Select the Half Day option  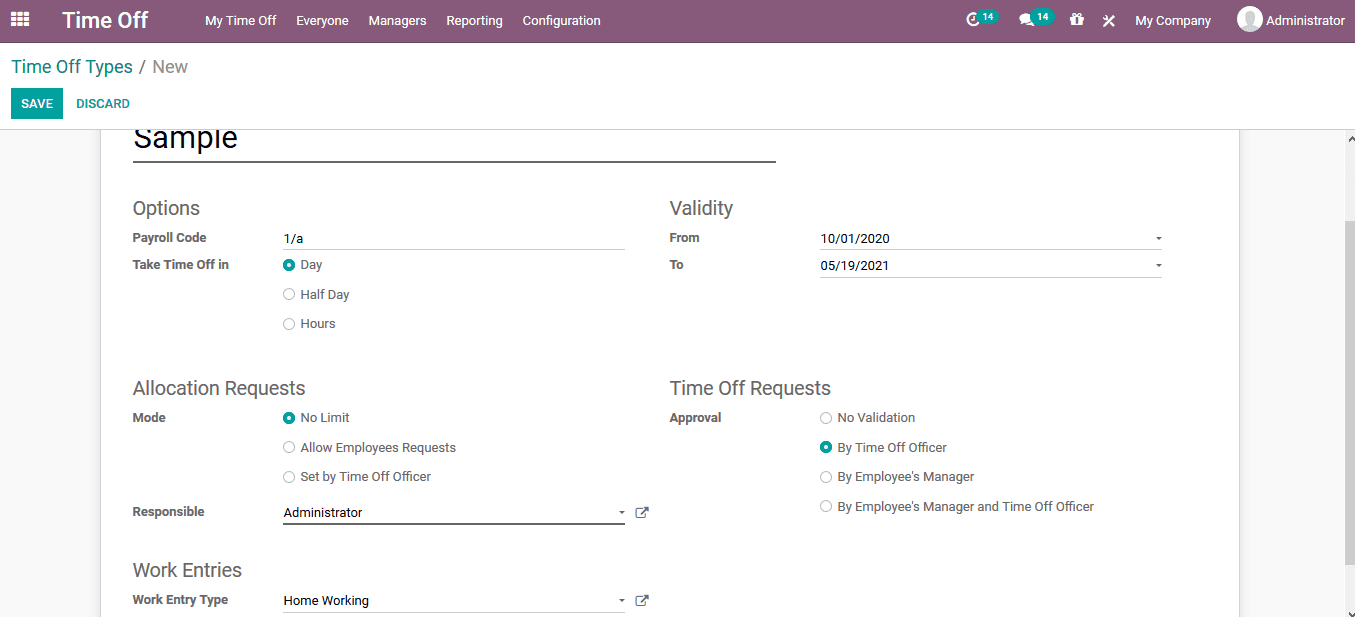point(289,294)
